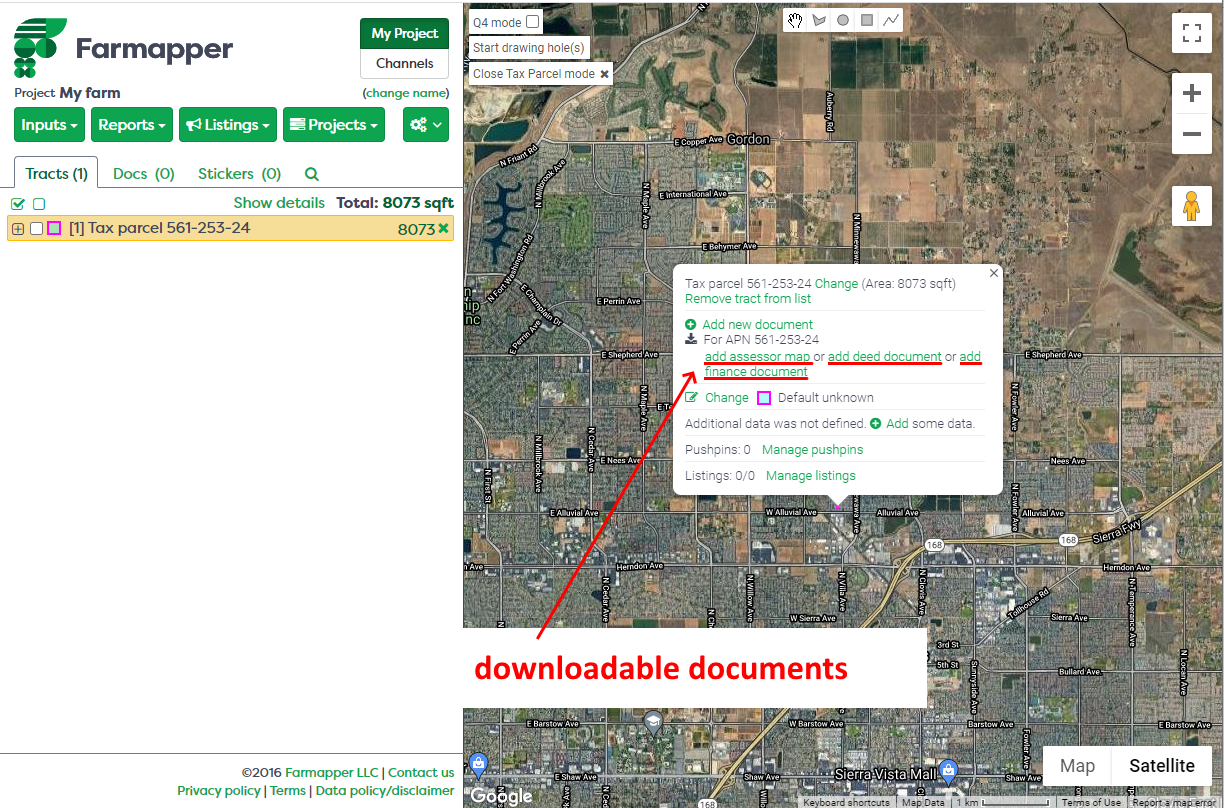Click the deselect-all empty box icon

(39, 204)
